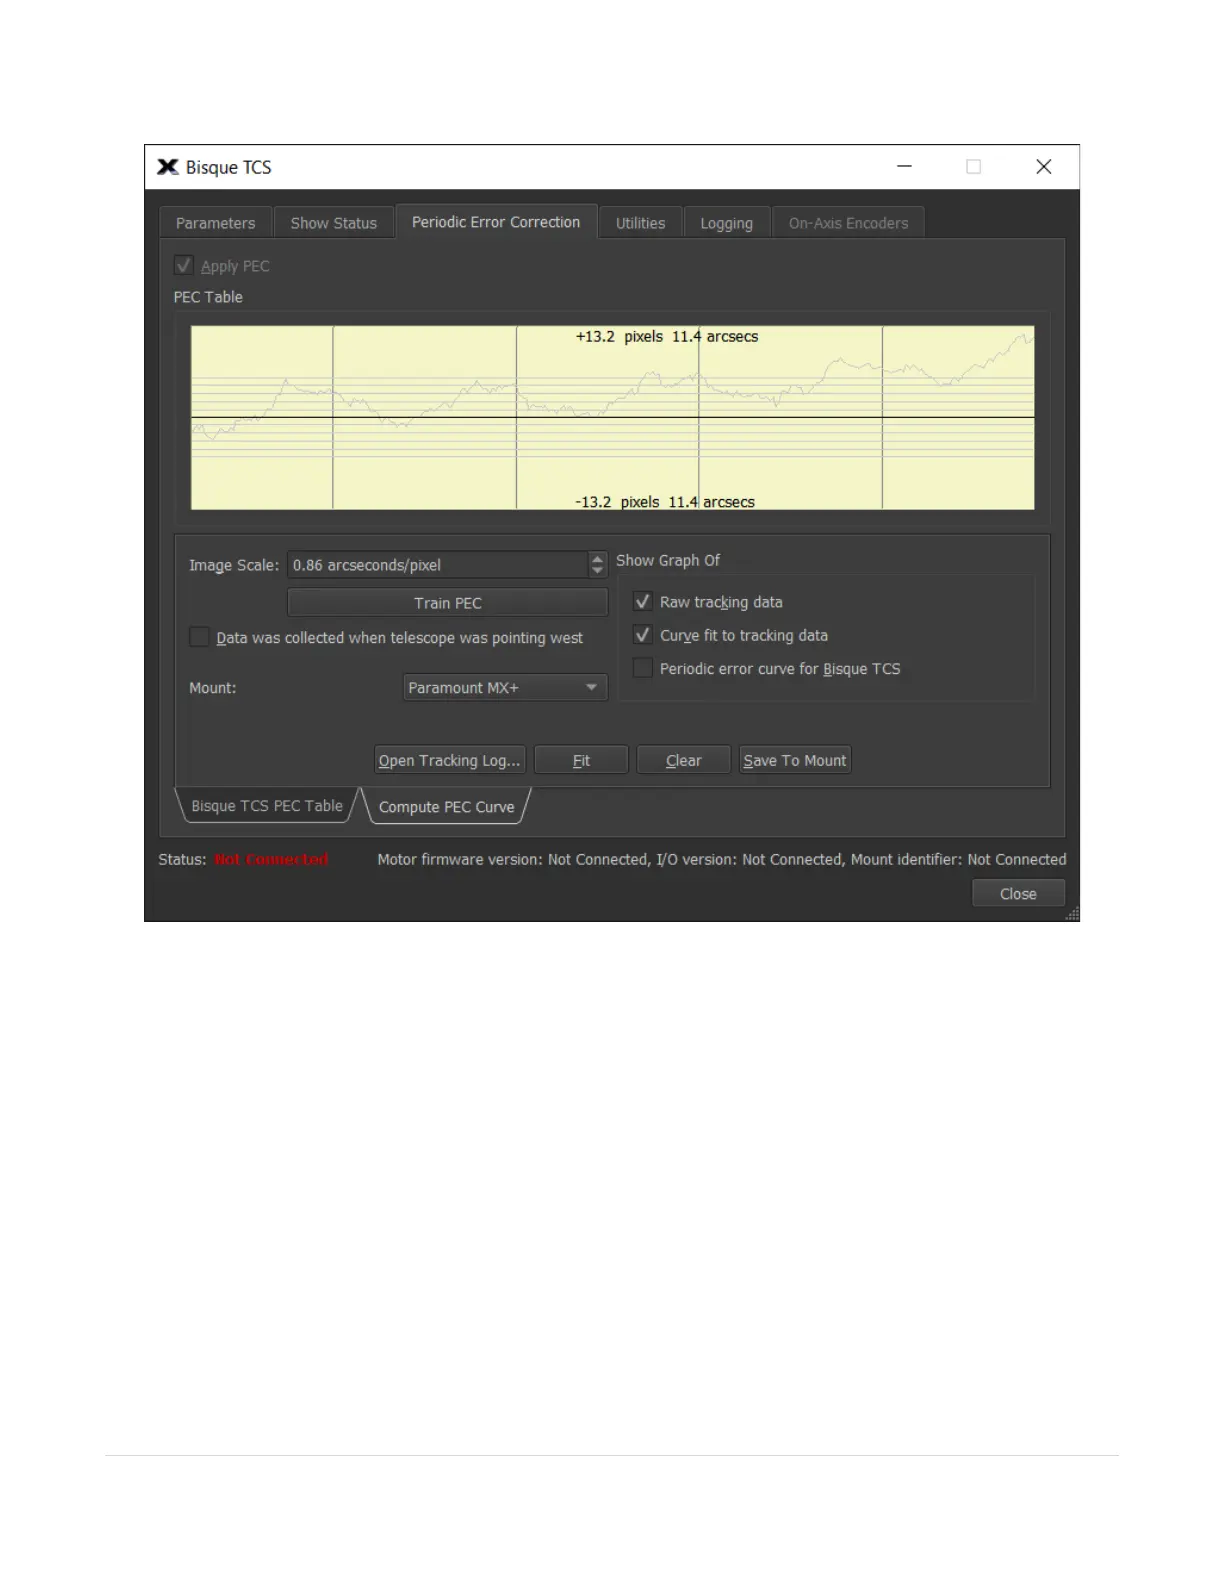This screenshot has width=1224, height=1584.
Task: Click the Train PEC button
Action: click(x=447, y=603)
